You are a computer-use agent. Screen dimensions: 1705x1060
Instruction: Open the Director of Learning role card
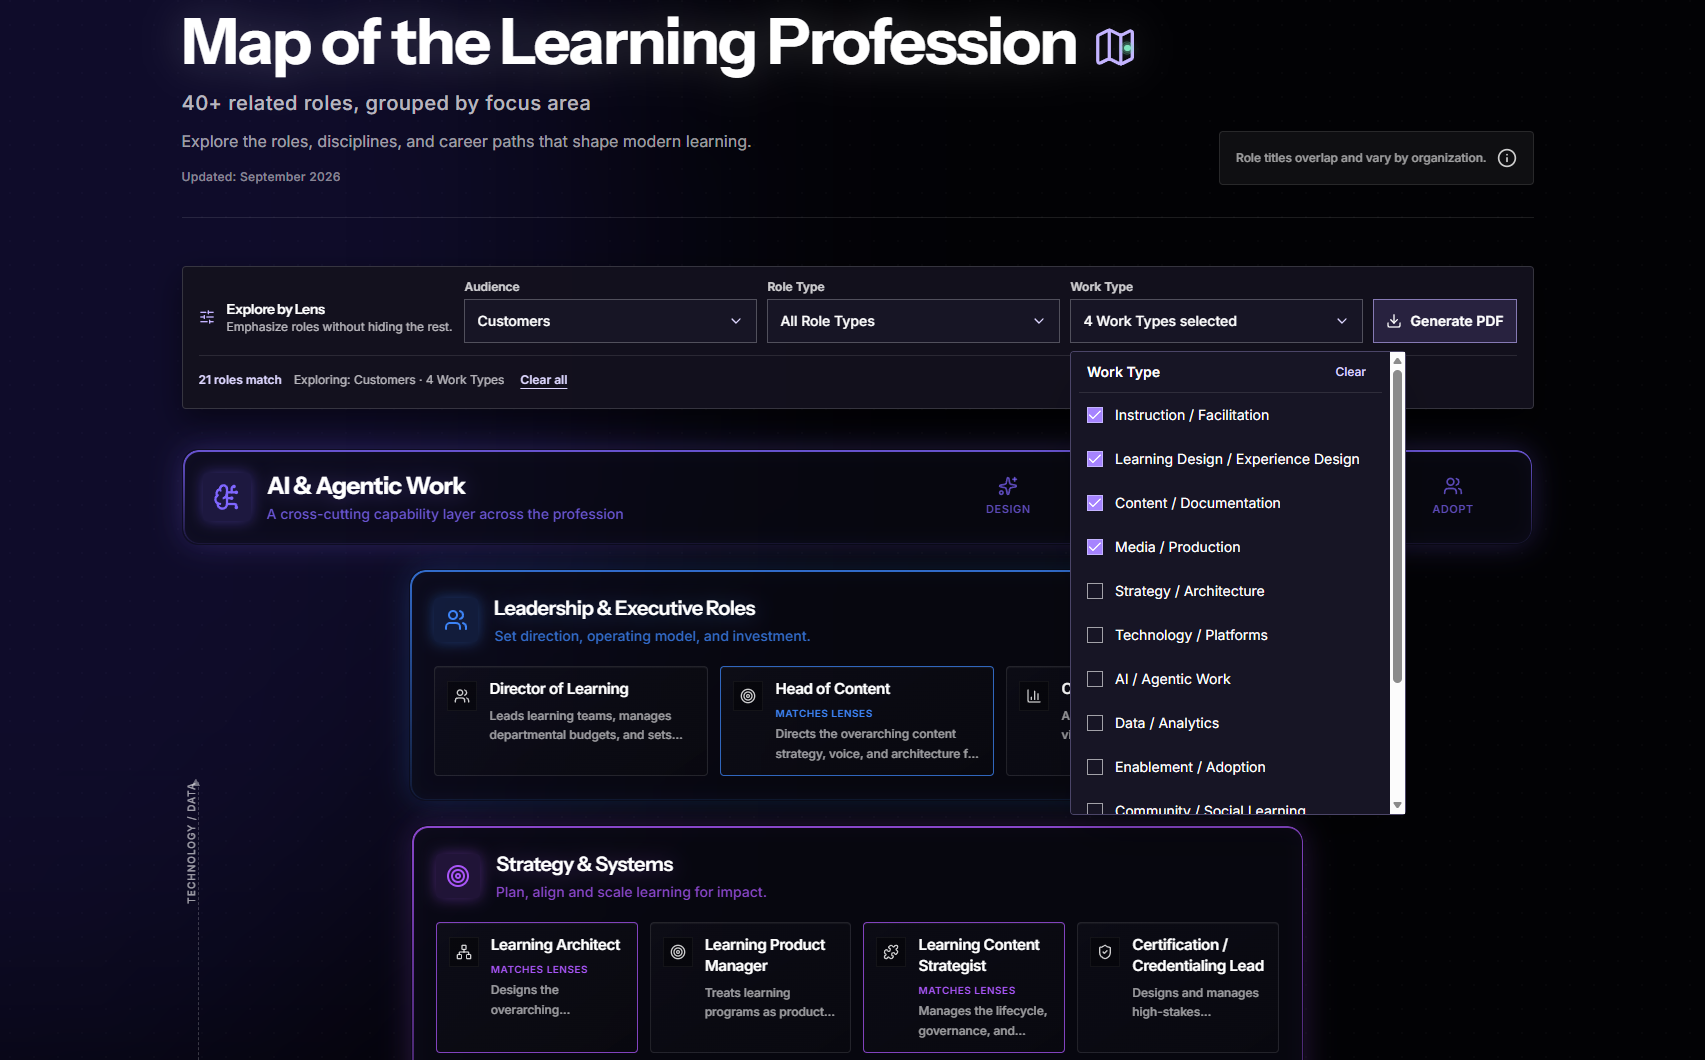pyautogui.click(x=571, y=721)
